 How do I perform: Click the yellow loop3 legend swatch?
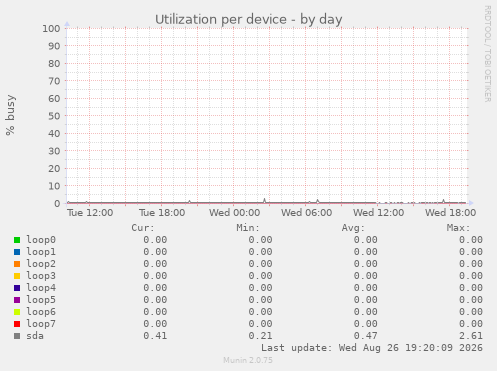point(17,276)
